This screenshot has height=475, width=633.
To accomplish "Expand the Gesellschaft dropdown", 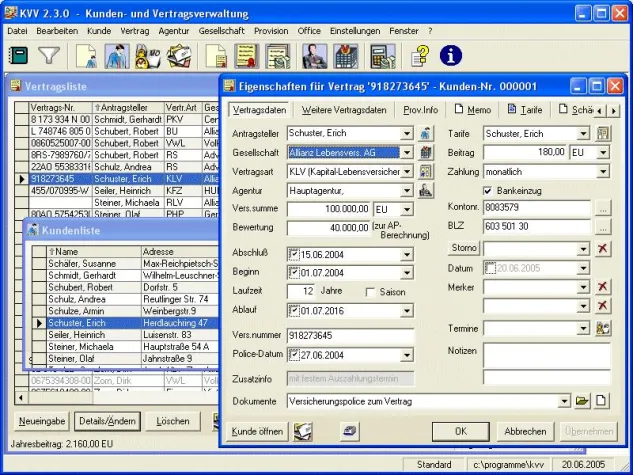I will pos(407,153).
